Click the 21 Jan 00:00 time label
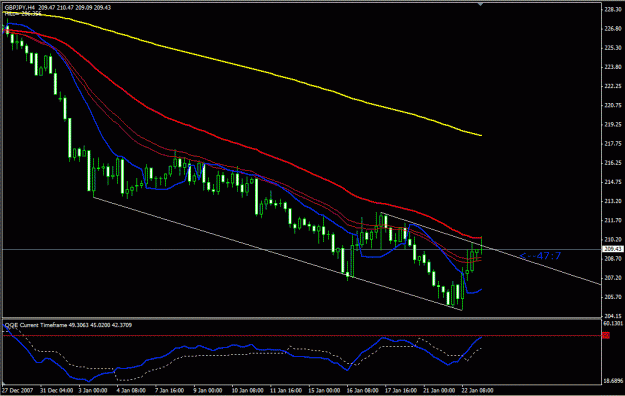Screen dimensions: 625x396 [439, 390]
